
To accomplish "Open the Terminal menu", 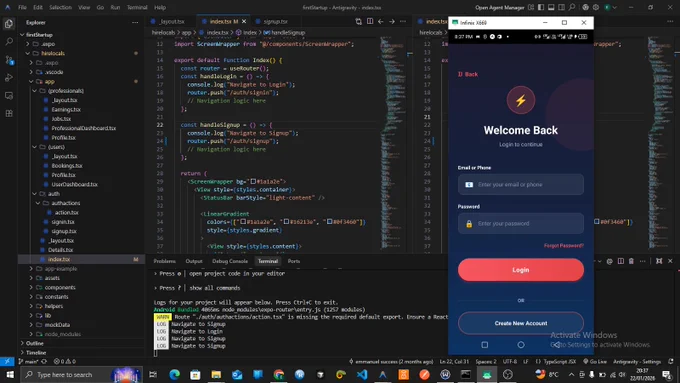I will (137, 7).
